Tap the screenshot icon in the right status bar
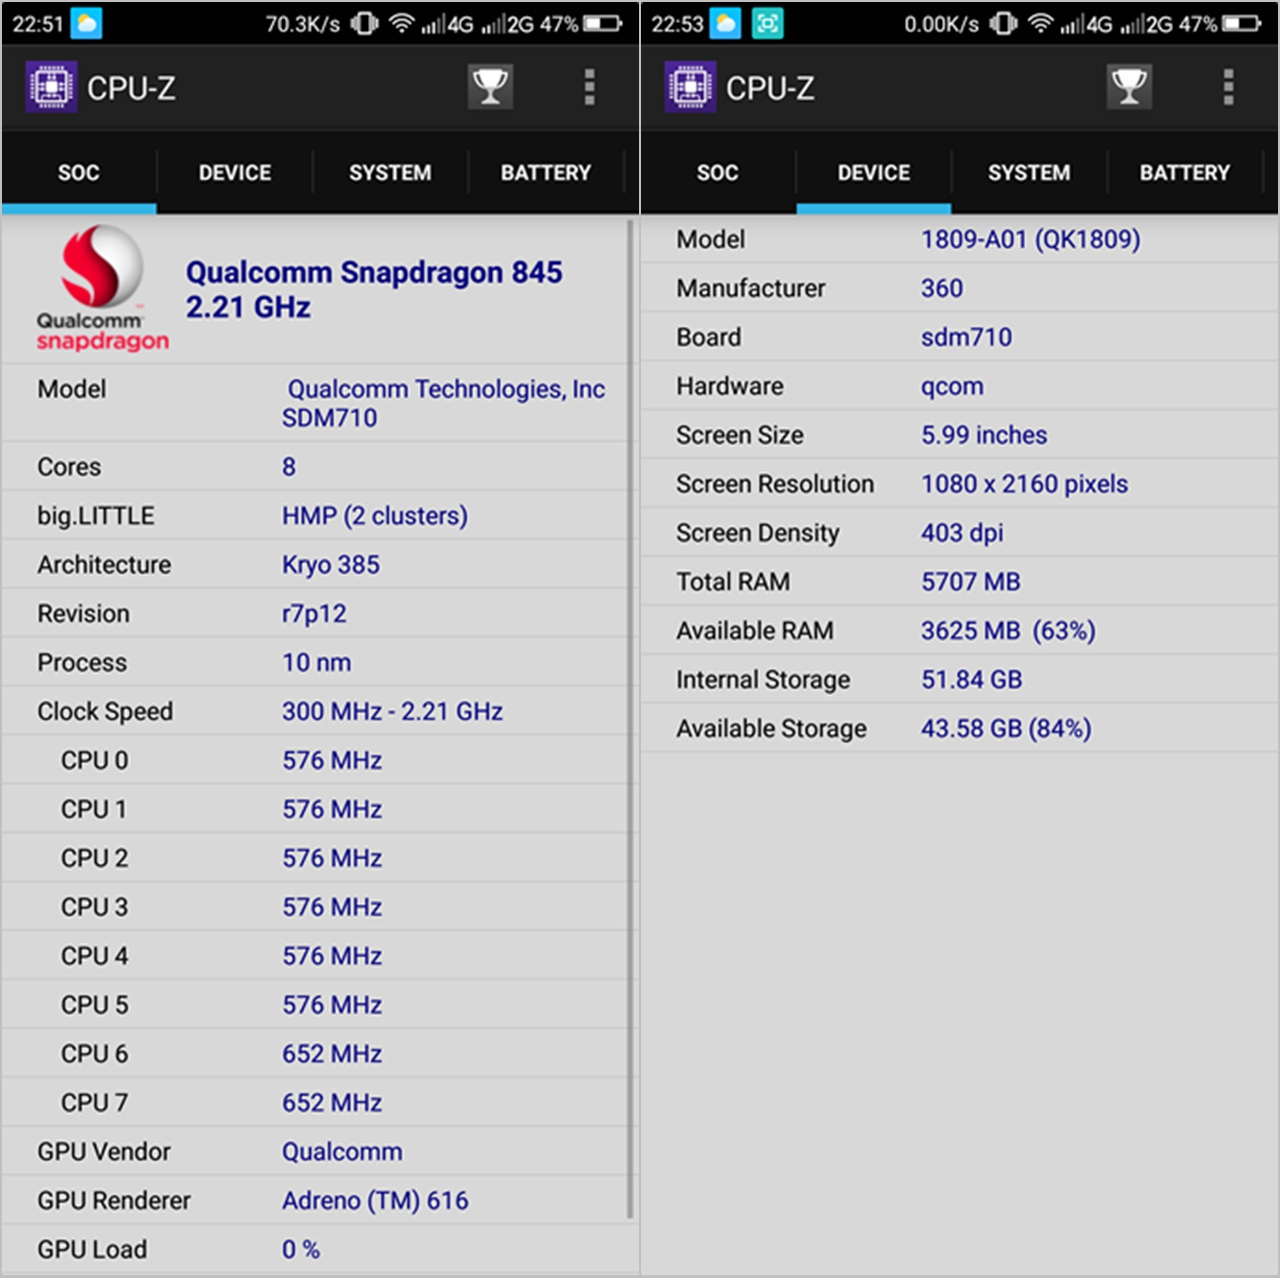 pyautogui.click(x=767, y=23)
